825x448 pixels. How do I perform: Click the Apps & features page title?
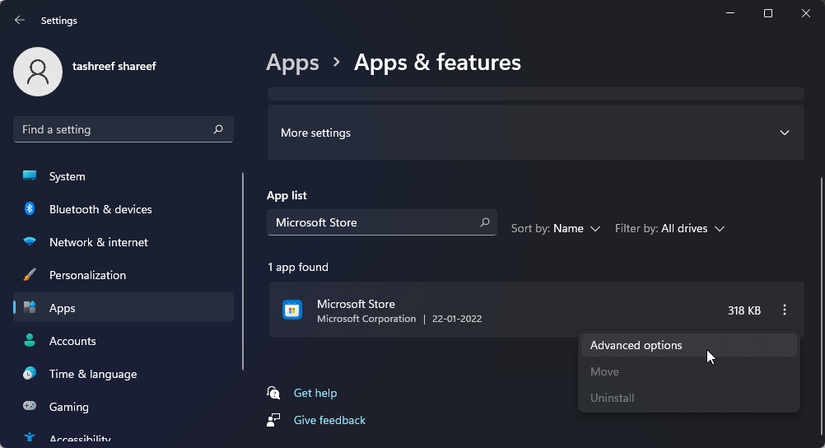437,63
